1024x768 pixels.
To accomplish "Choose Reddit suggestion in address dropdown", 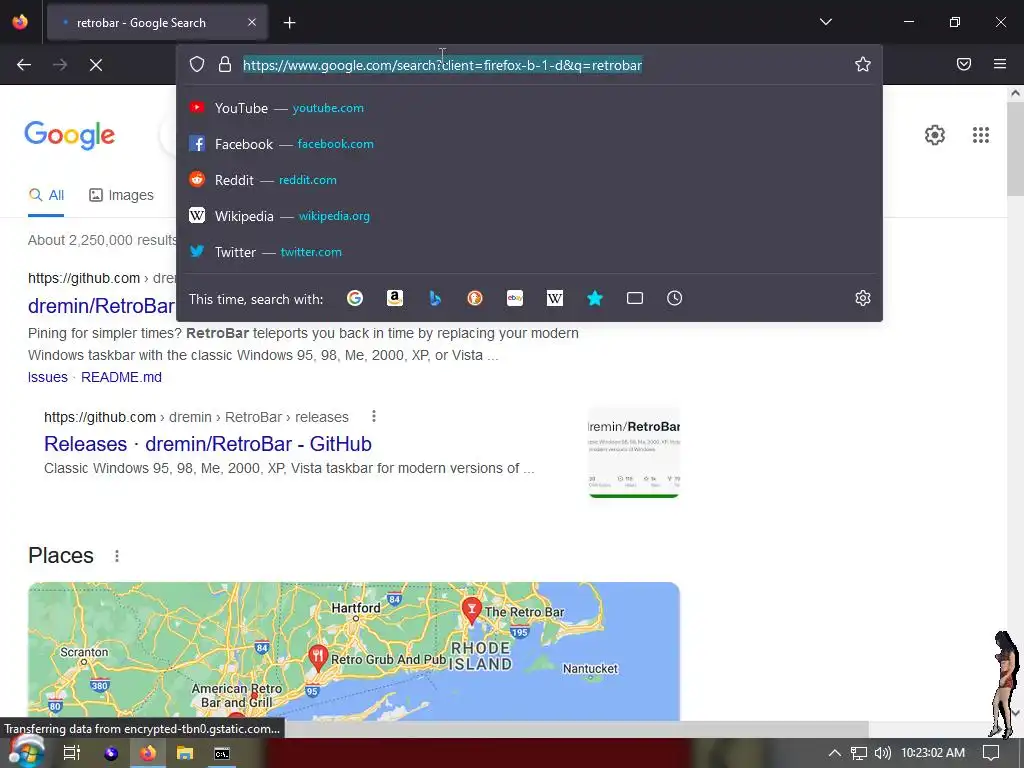I will click(529, 180).
